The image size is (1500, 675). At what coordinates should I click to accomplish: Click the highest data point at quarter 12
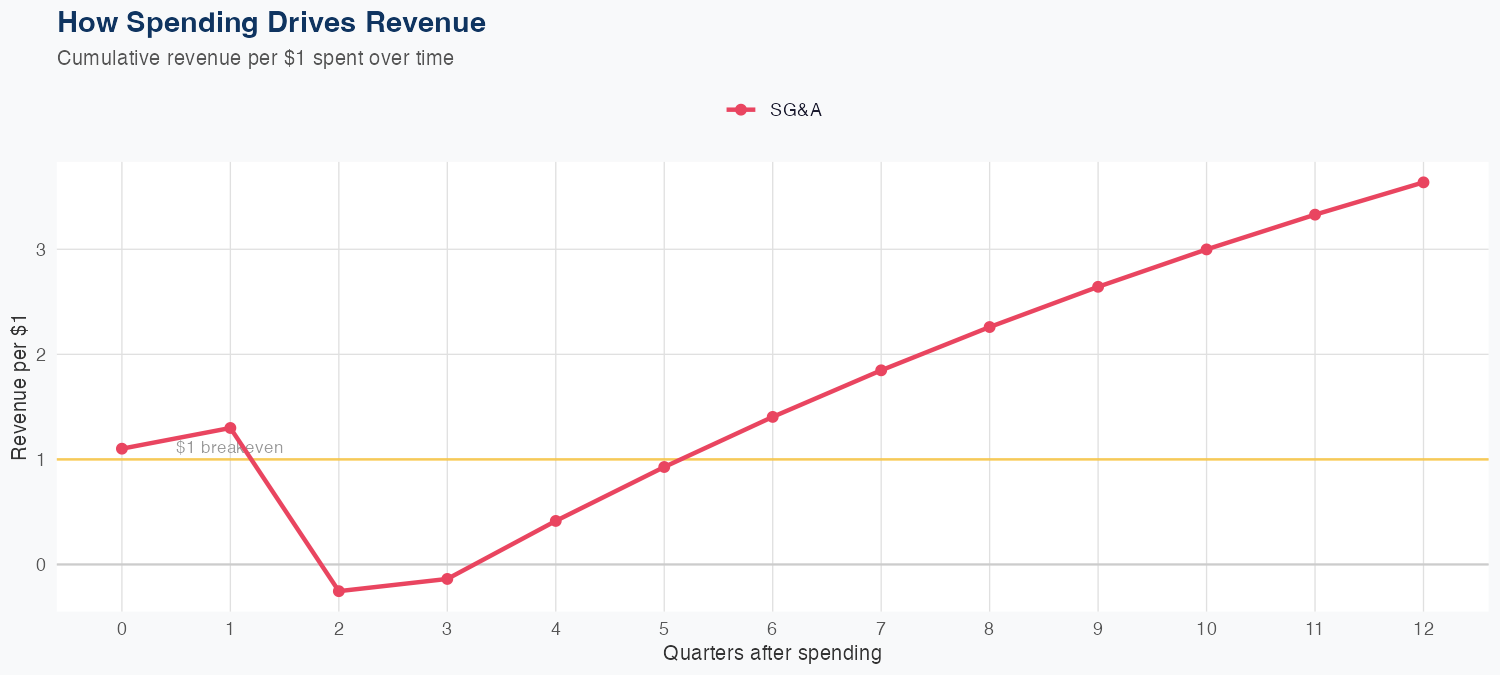[x=1423, y=182]
